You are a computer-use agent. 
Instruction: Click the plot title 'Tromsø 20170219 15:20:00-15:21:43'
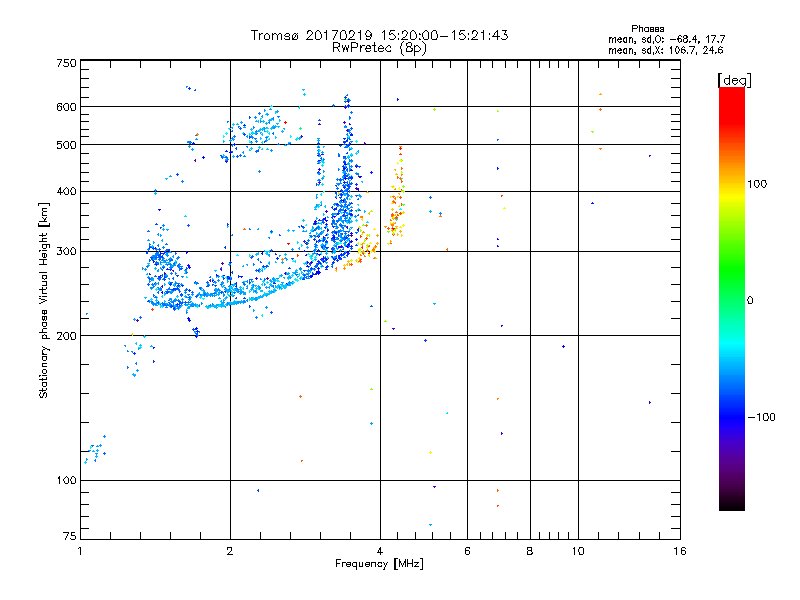click(379, 35)
